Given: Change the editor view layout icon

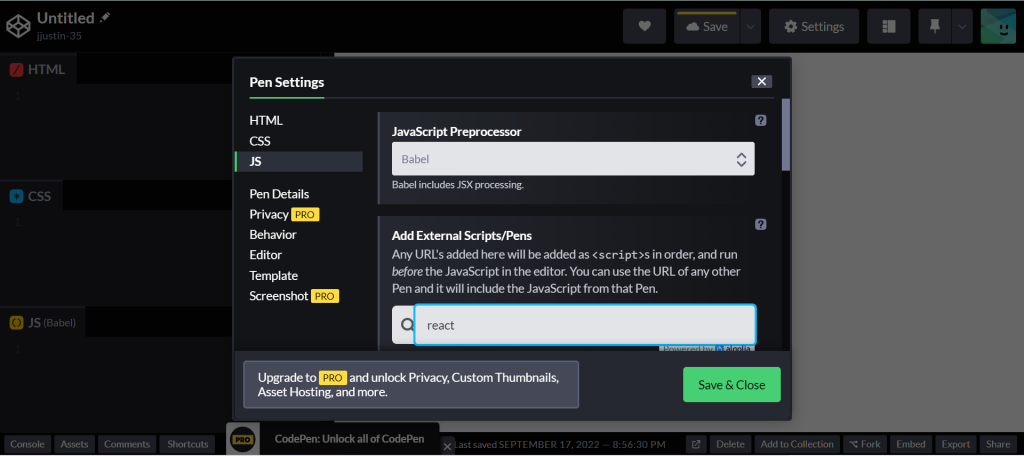Looking at the screenshot, I should click(888, 26).
